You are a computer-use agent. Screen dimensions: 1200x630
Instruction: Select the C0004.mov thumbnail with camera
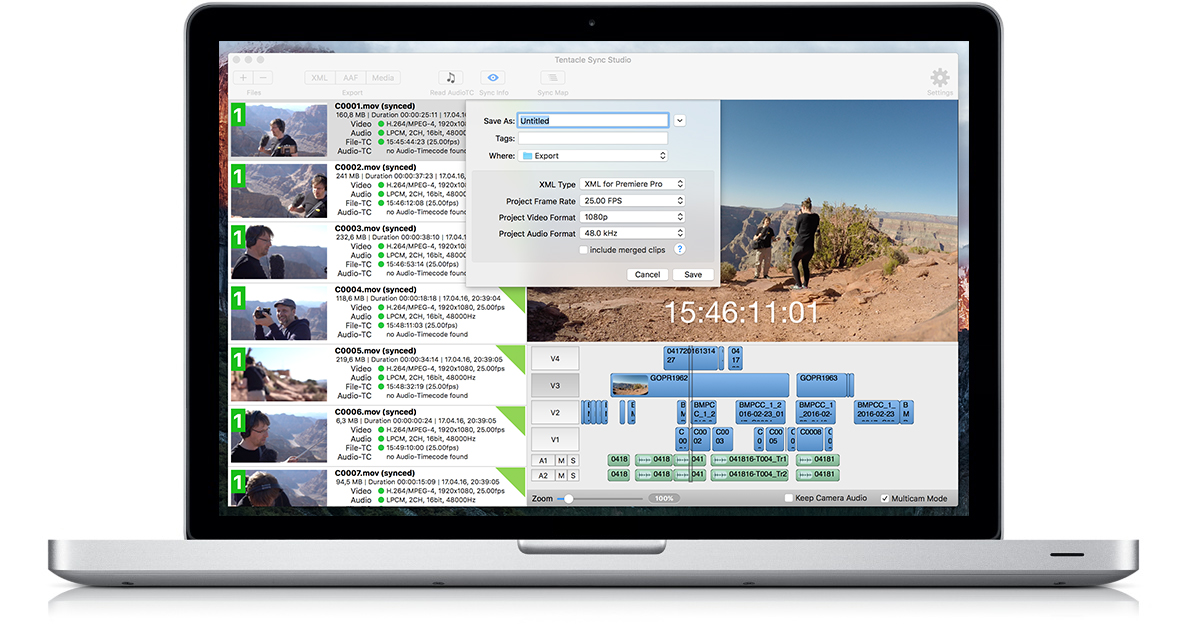point(279,313)
